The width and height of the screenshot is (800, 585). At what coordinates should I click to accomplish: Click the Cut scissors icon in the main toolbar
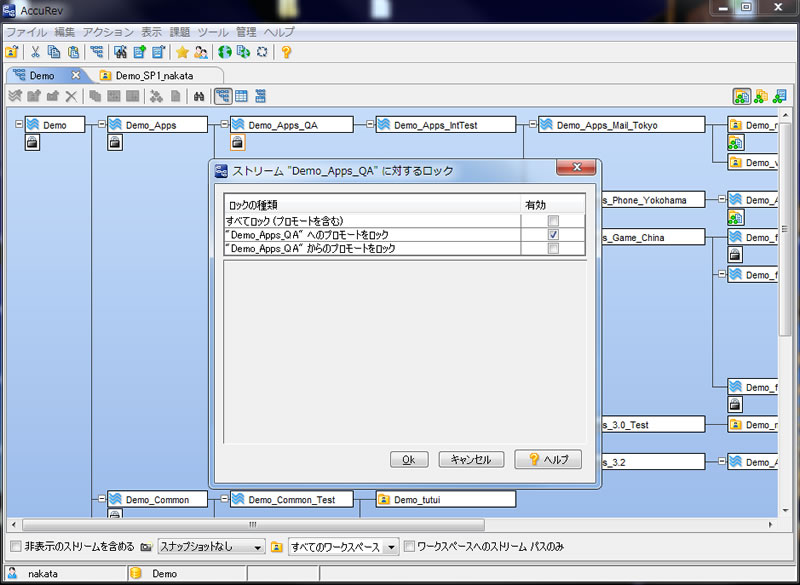point(35,52)
